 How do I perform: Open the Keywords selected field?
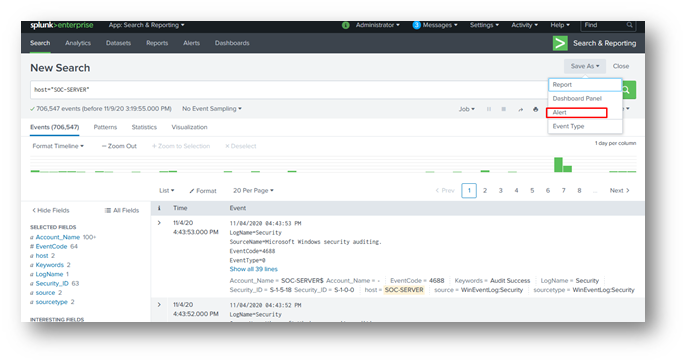(50, 265)
